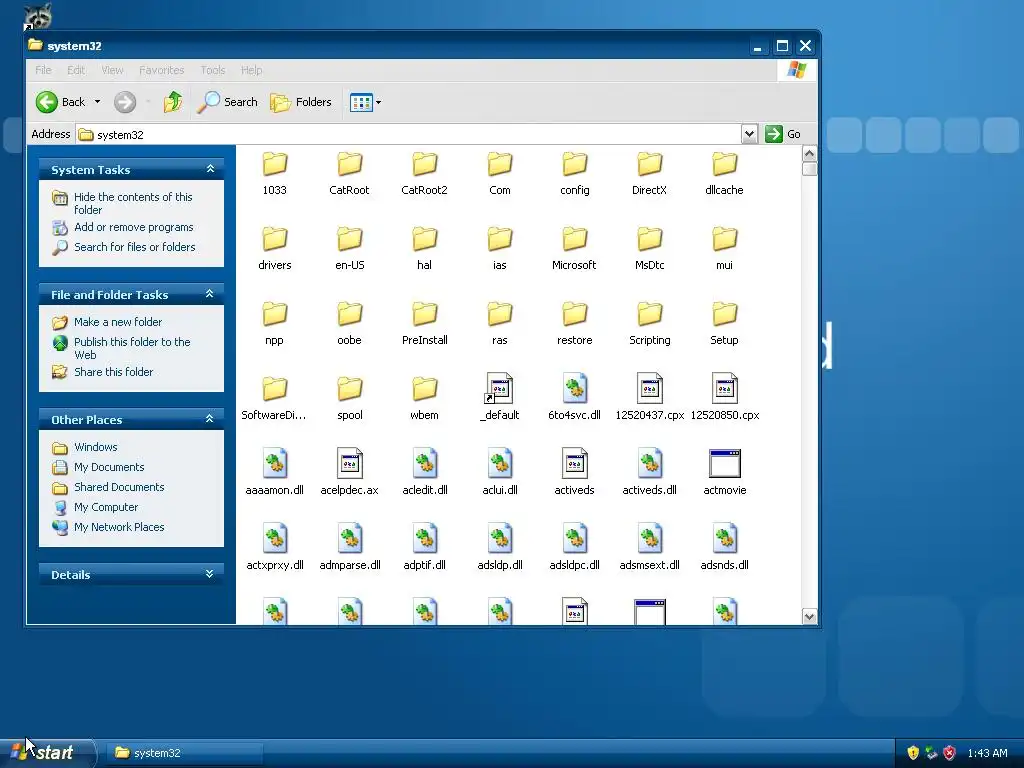Select the aaaamon.dll file
This screenshot has height=768, width=1024.
[x=275, y=473]
